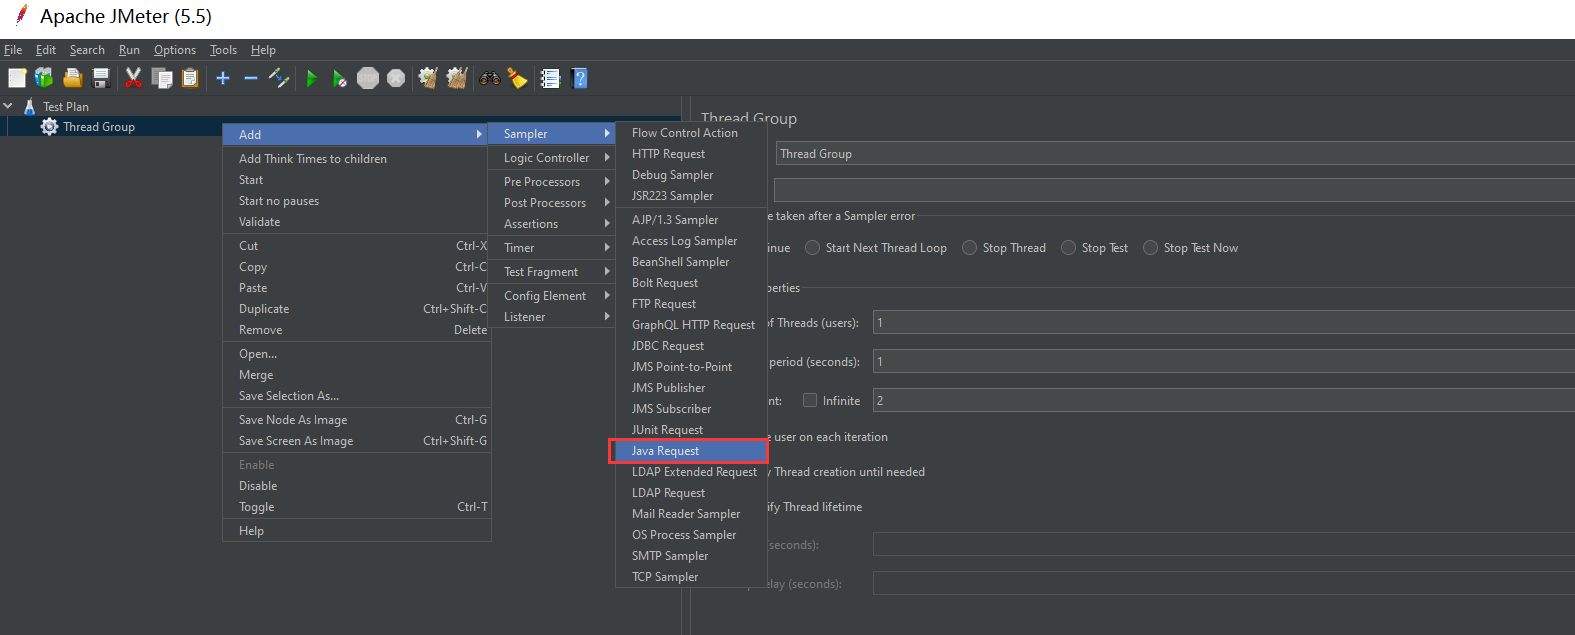Image resolution: width=1575 pixels, height=635 pixels.
Task: Click the Number of Threads input field
Action: [1224, 322]
